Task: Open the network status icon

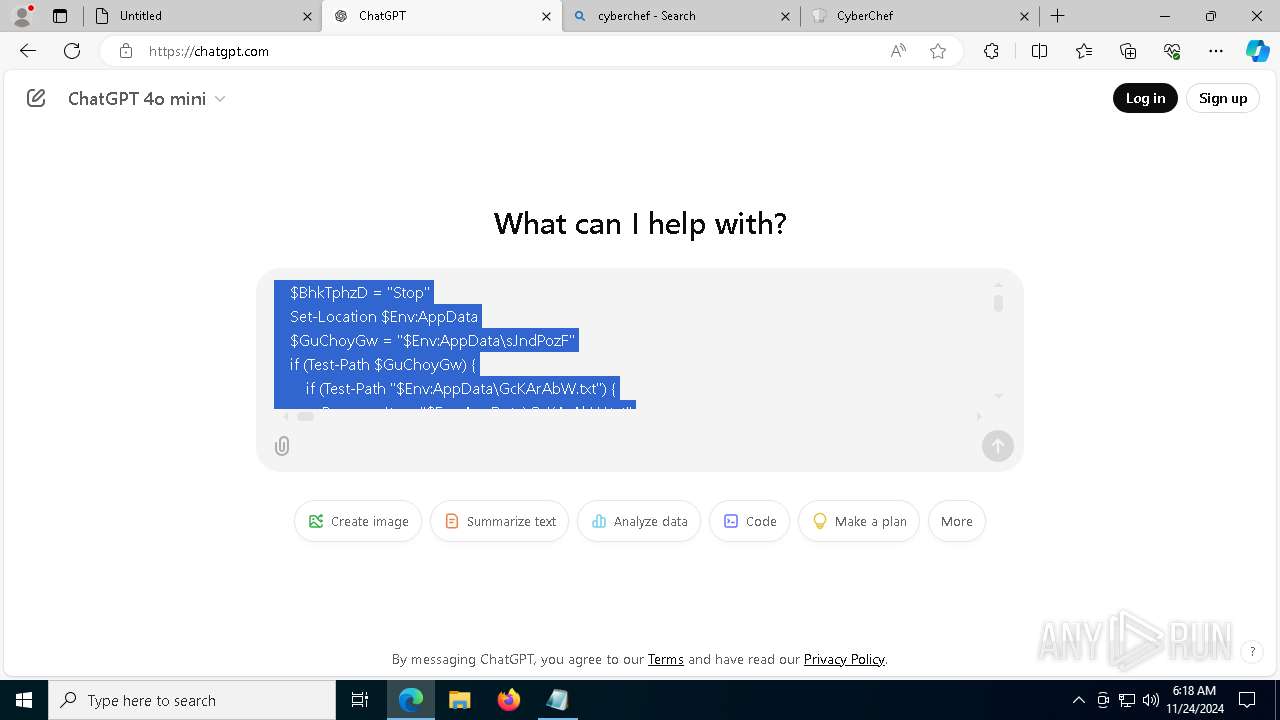Action: point(1127,700)
